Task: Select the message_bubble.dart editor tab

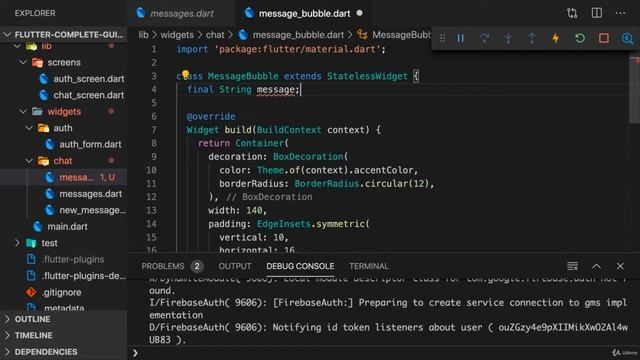Action: [304, 13]
